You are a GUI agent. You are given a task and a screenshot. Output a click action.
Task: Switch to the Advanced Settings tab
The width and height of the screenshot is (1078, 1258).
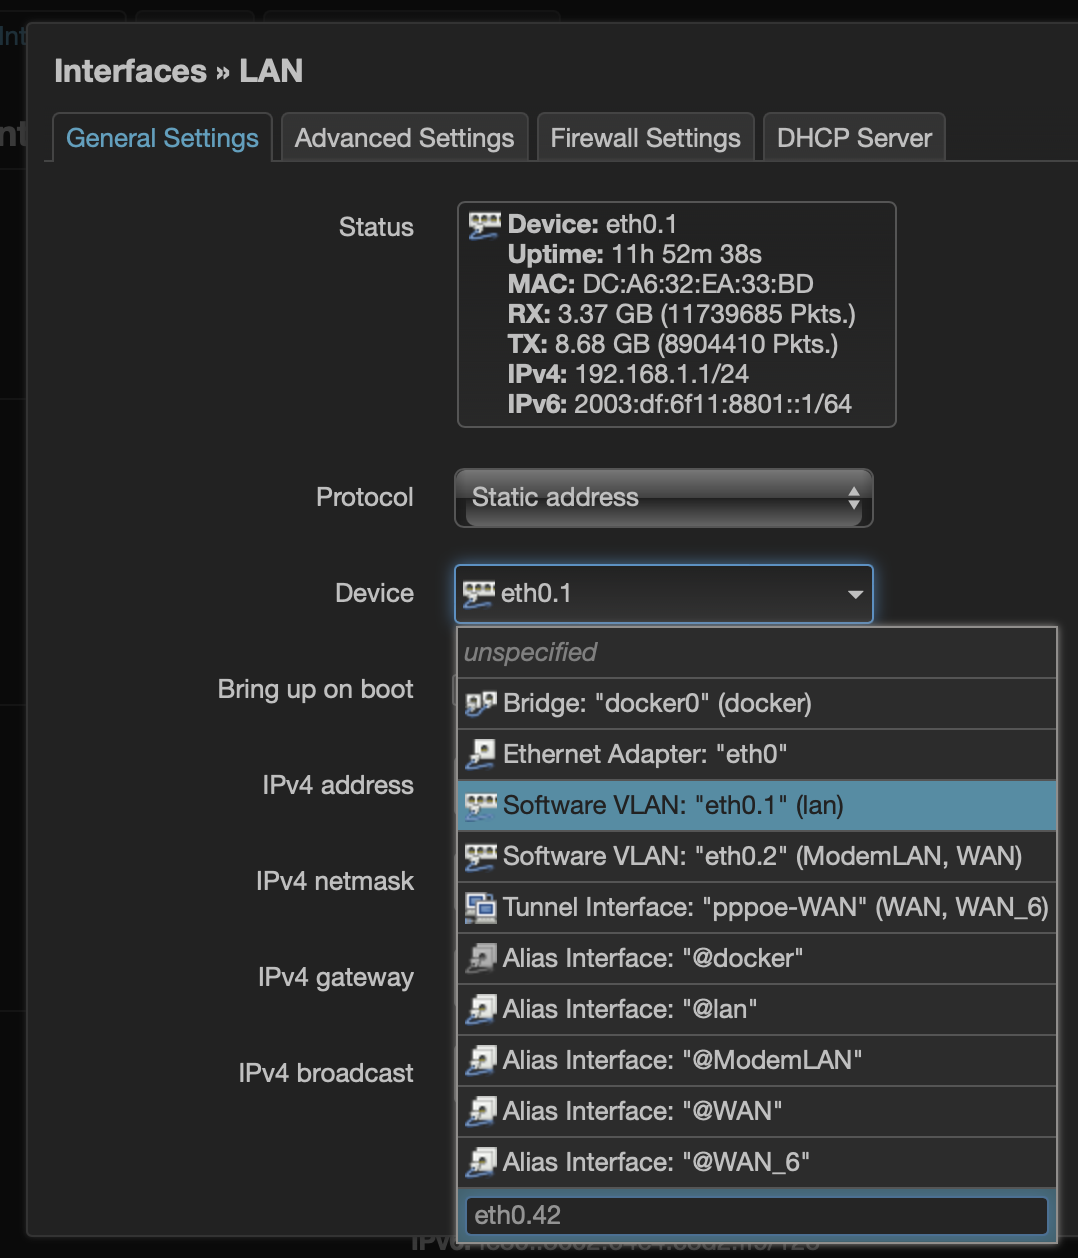coord(404,137)
